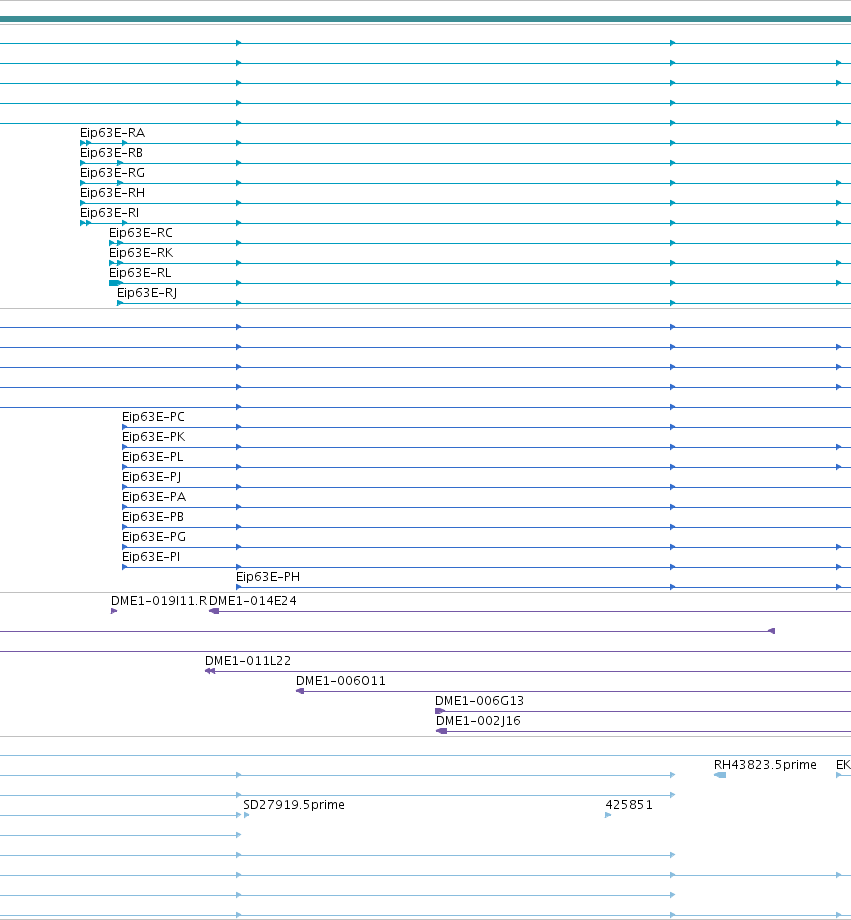Click the RH43823.5prime light-blue arrow glyph
851x920 pixels.
point(720,775)
